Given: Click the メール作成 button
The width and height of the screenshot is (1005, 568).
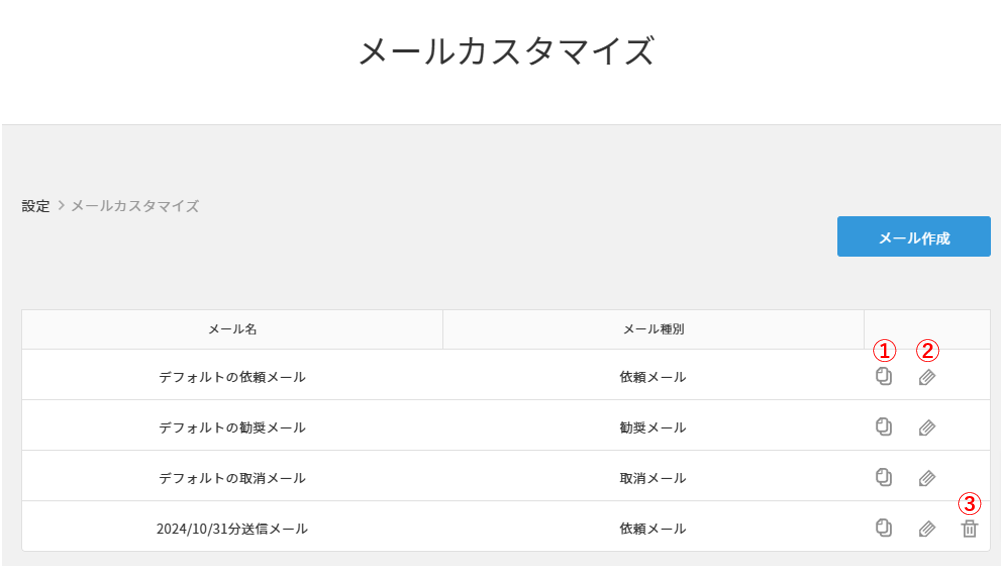Looking at the screenshot, I should click(x=913, y=237).
